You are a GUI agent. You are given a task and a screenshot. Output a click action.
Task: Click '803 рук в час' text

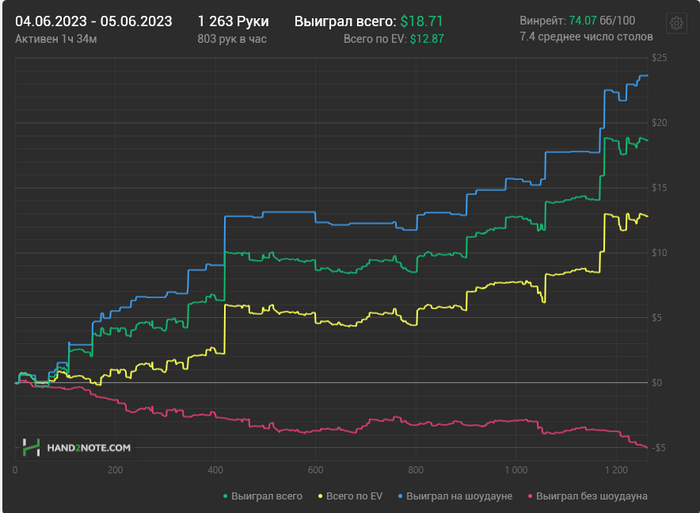point(232,39)
